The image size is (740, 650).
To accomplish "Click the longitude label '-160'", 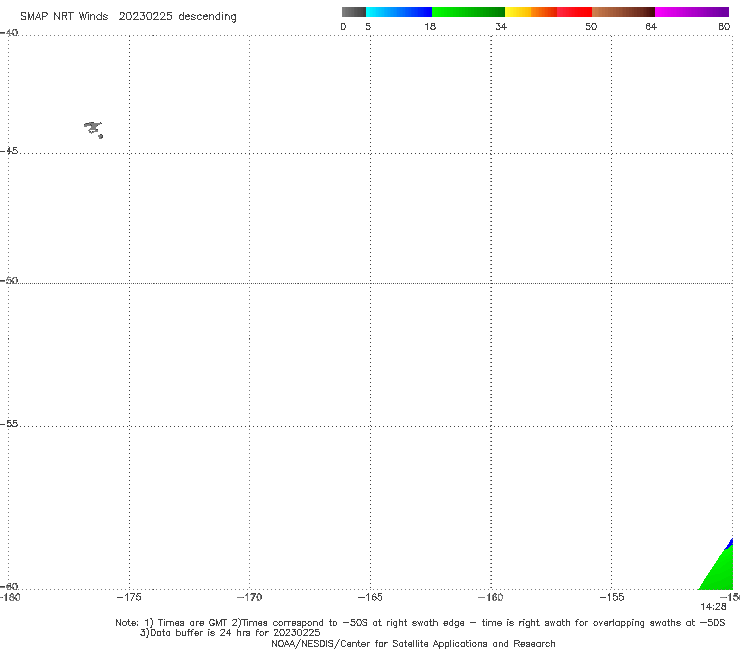I will (x=491, y=597).
